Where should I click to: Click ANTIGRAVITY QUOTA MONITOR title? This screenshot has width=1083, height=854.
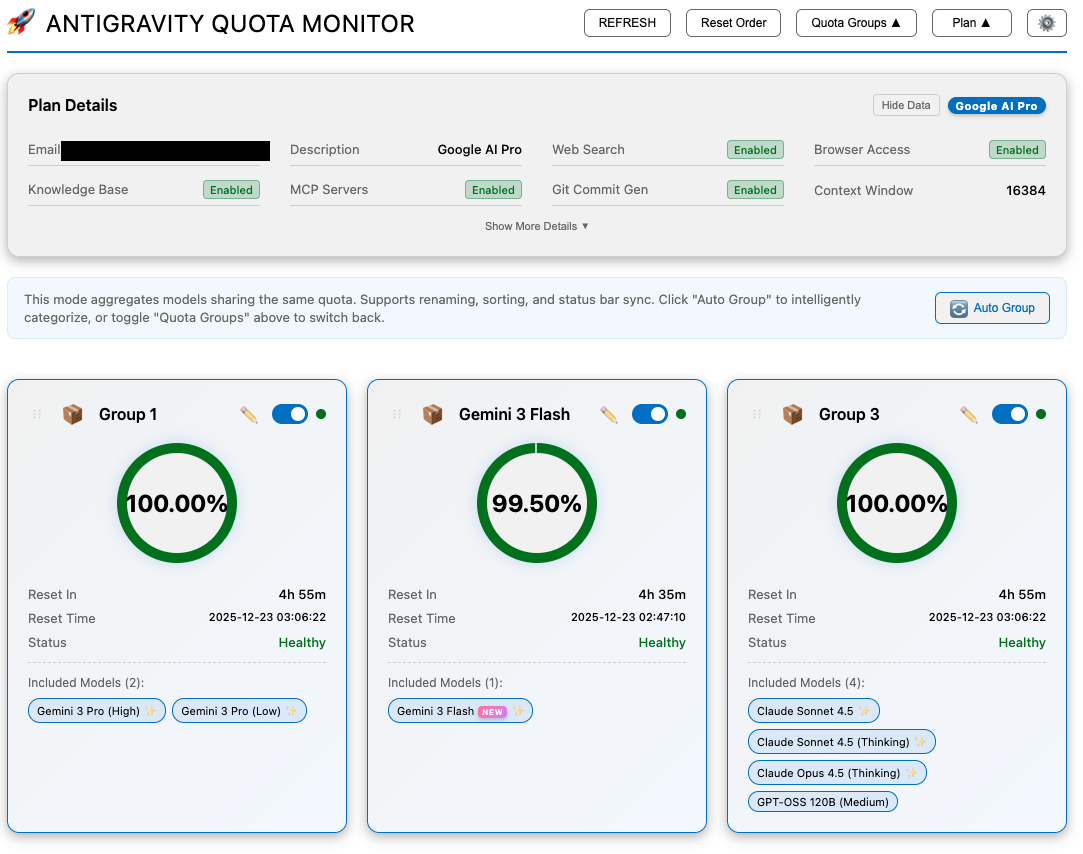point(230,23)
